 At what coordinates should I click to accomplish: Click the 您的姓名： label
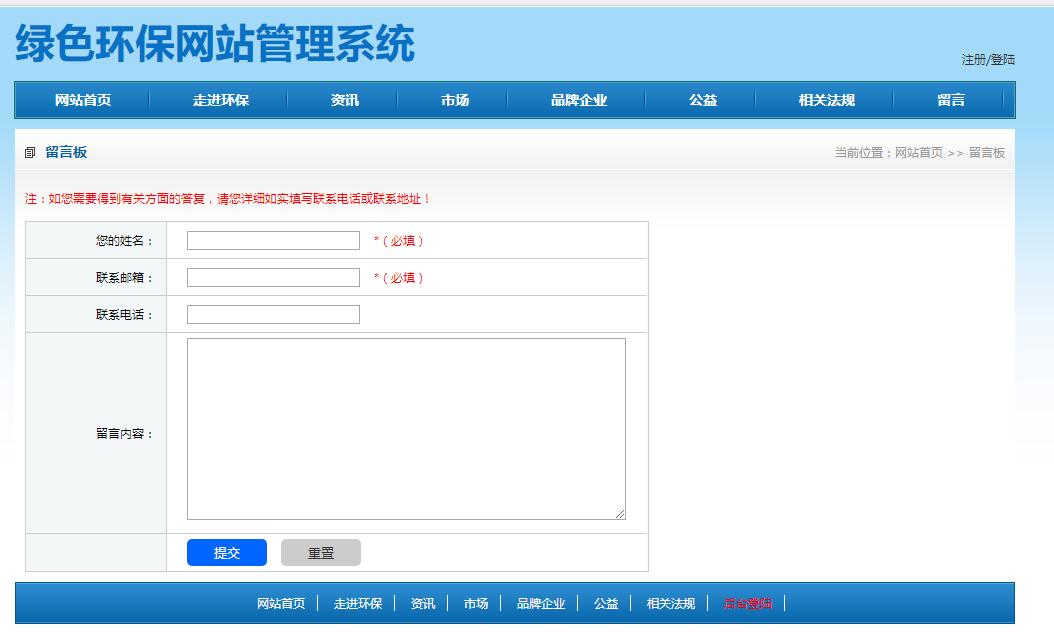tap(124, 241)
